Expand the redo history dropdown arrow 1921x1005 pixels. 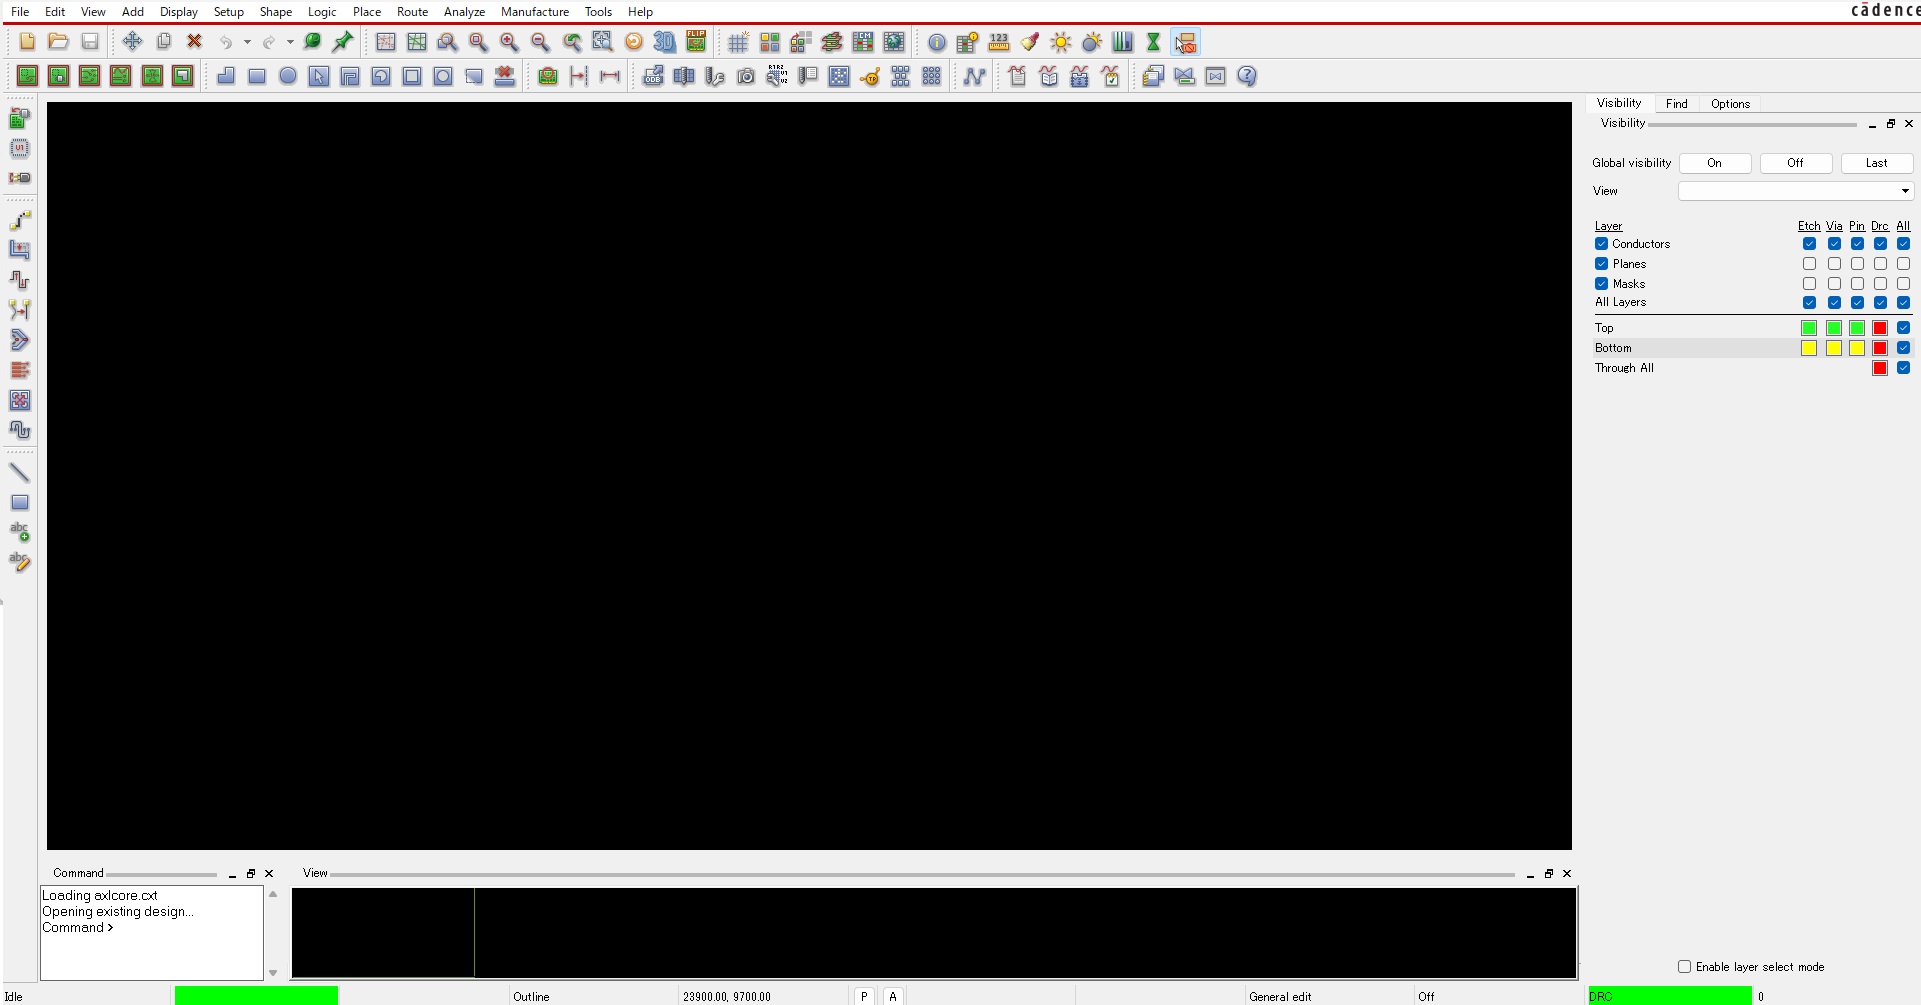tap(290, 42)
